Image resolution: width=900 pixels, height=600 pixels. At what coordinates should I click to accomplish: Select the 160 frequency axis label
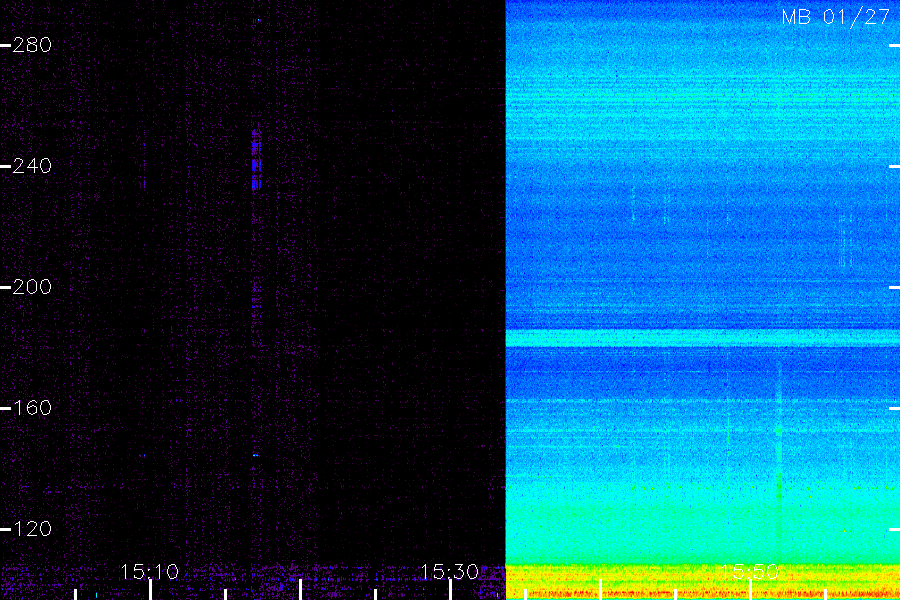32,408
